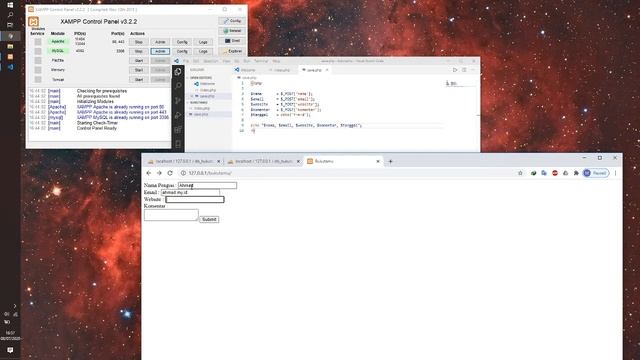Split the VS Code editor

point(464,70)
